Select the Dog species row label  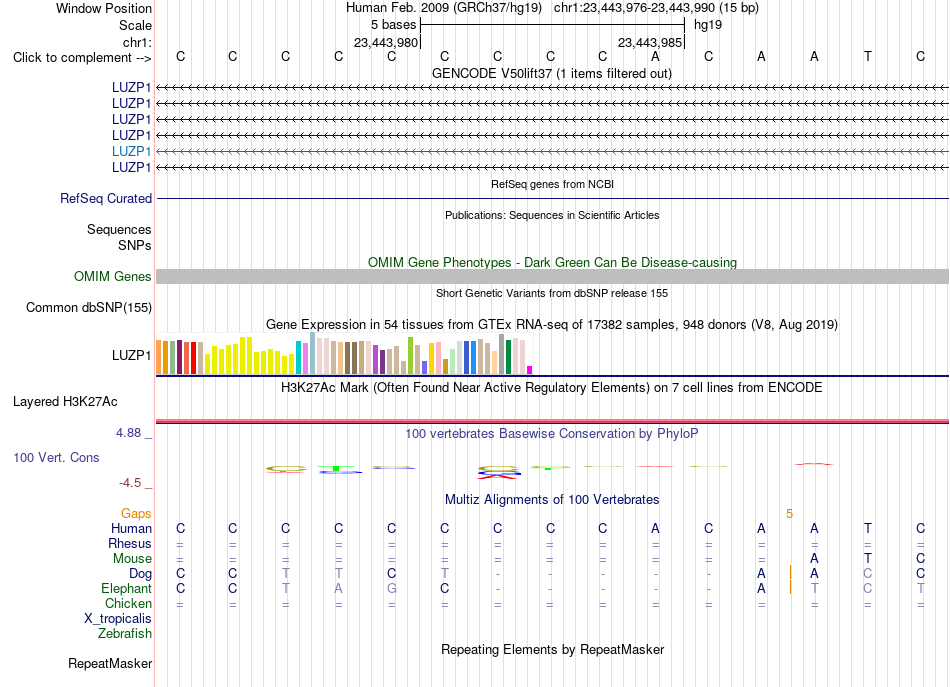140,574
